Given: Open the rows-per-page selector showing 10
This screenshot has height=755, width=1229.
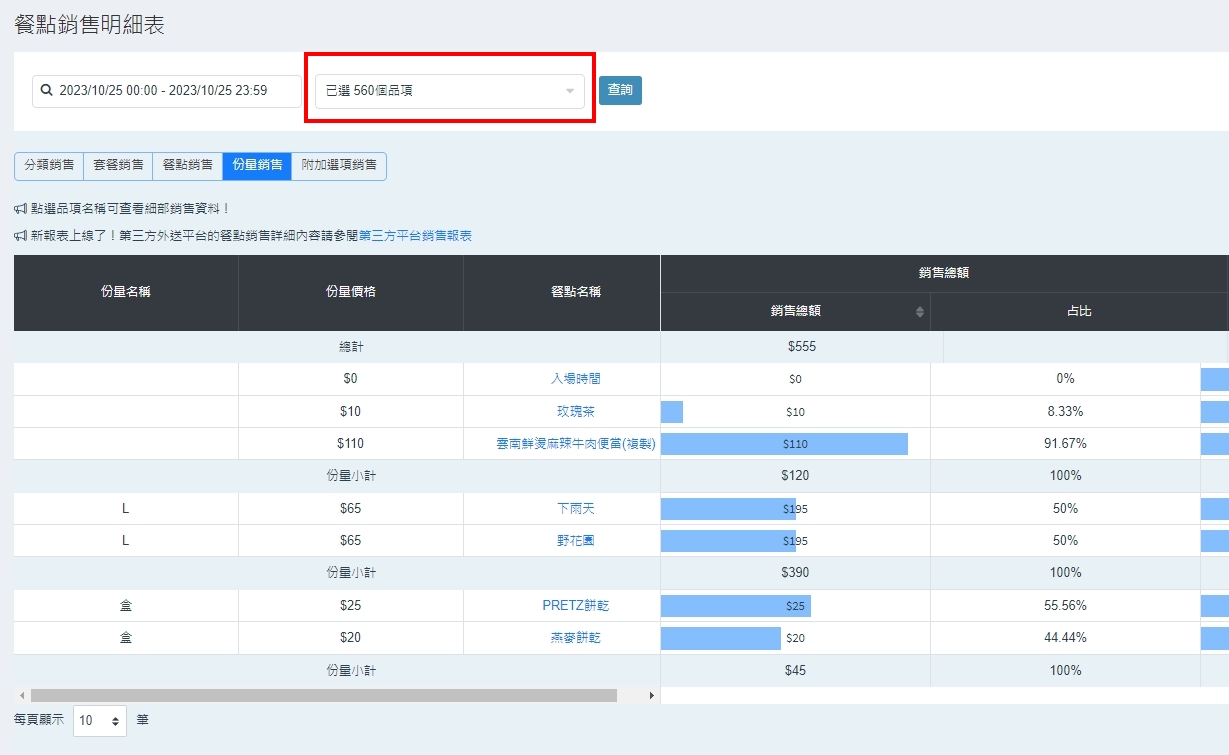Looking at the screenshot, I should tap(100, 720).
